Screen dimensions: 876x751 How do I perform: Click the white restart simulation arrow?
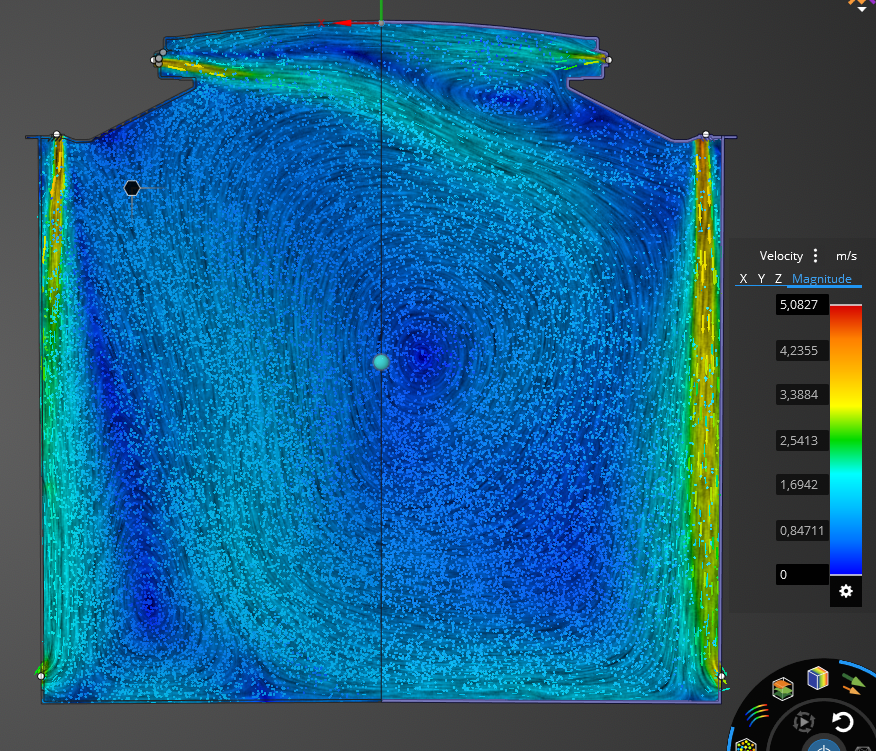tap(842, 722)
